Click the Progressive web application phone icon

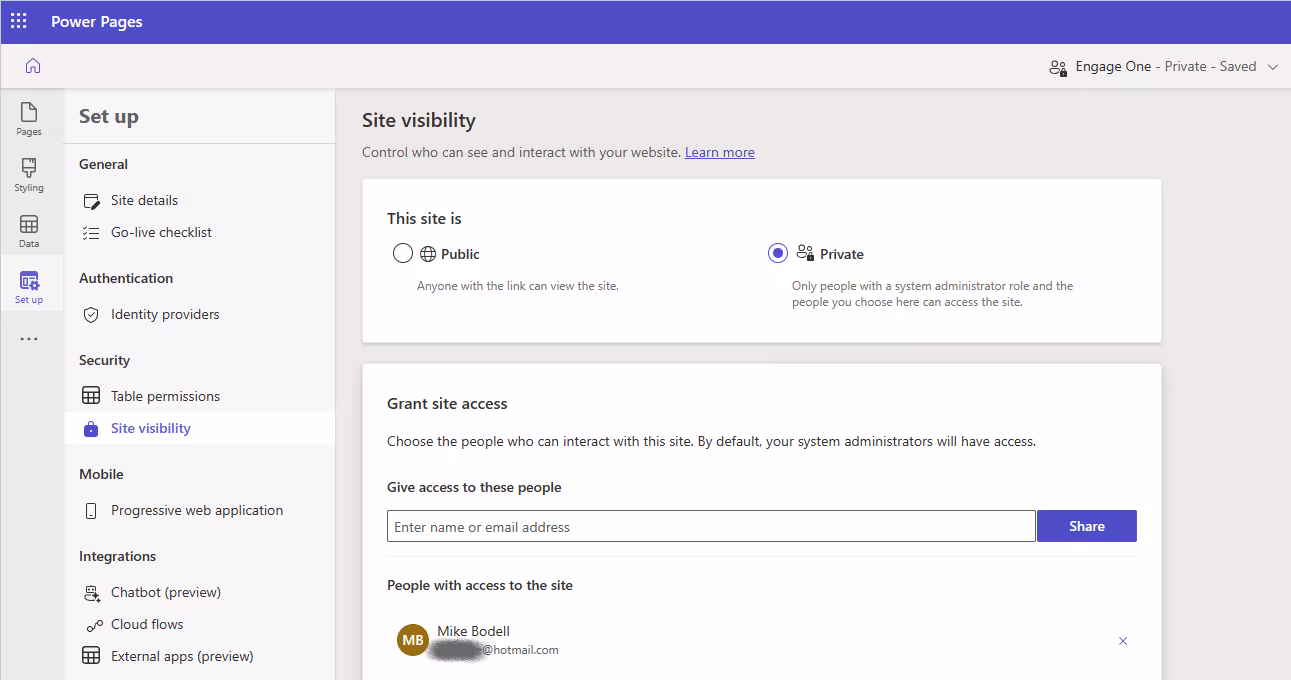[91, 511]
